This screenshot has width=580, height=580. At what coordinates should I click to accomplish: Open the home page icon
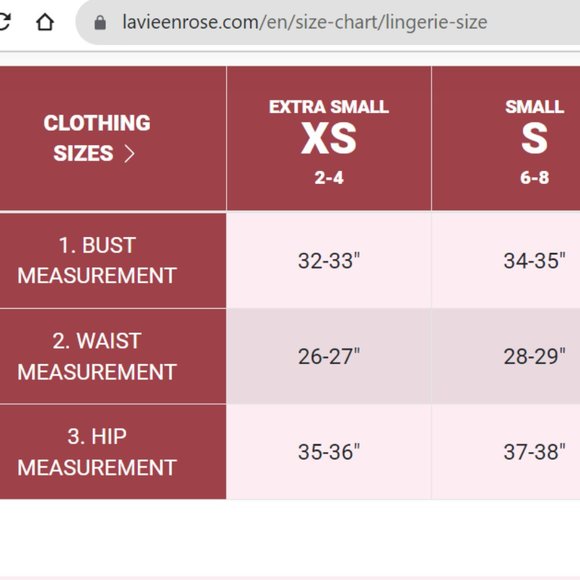[x=45, y=22]
